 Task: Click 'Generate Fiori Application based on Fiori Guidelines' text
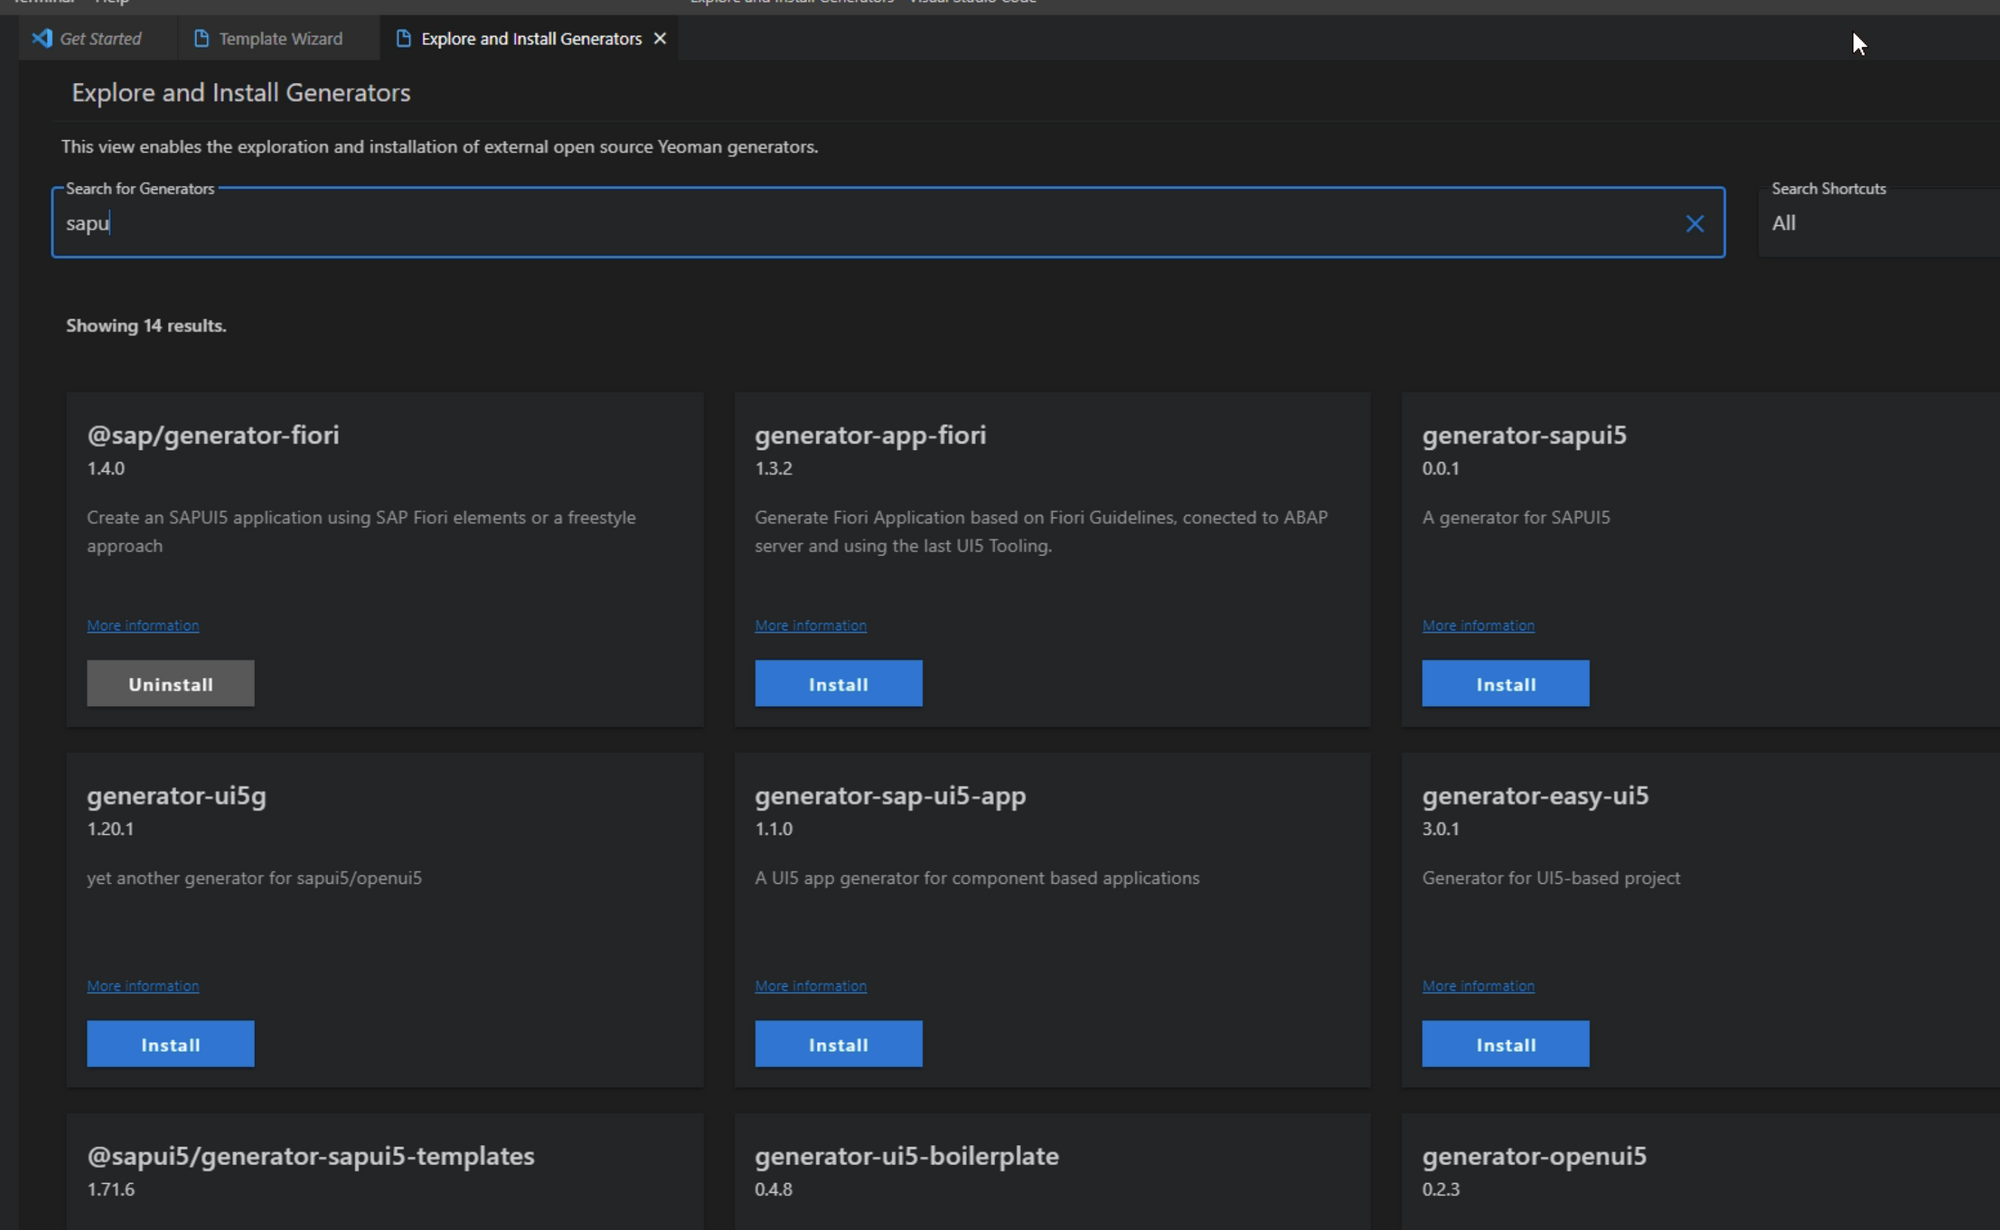1041,531
